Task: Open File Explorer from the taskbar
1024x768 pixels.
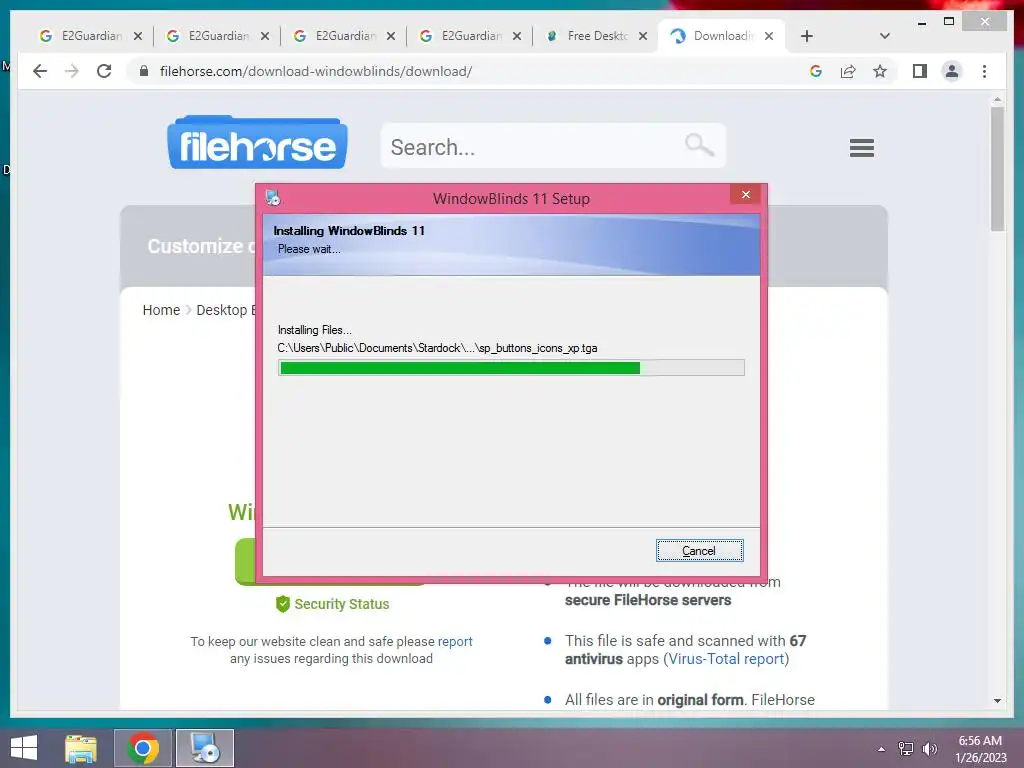Action: pos(81,748)
